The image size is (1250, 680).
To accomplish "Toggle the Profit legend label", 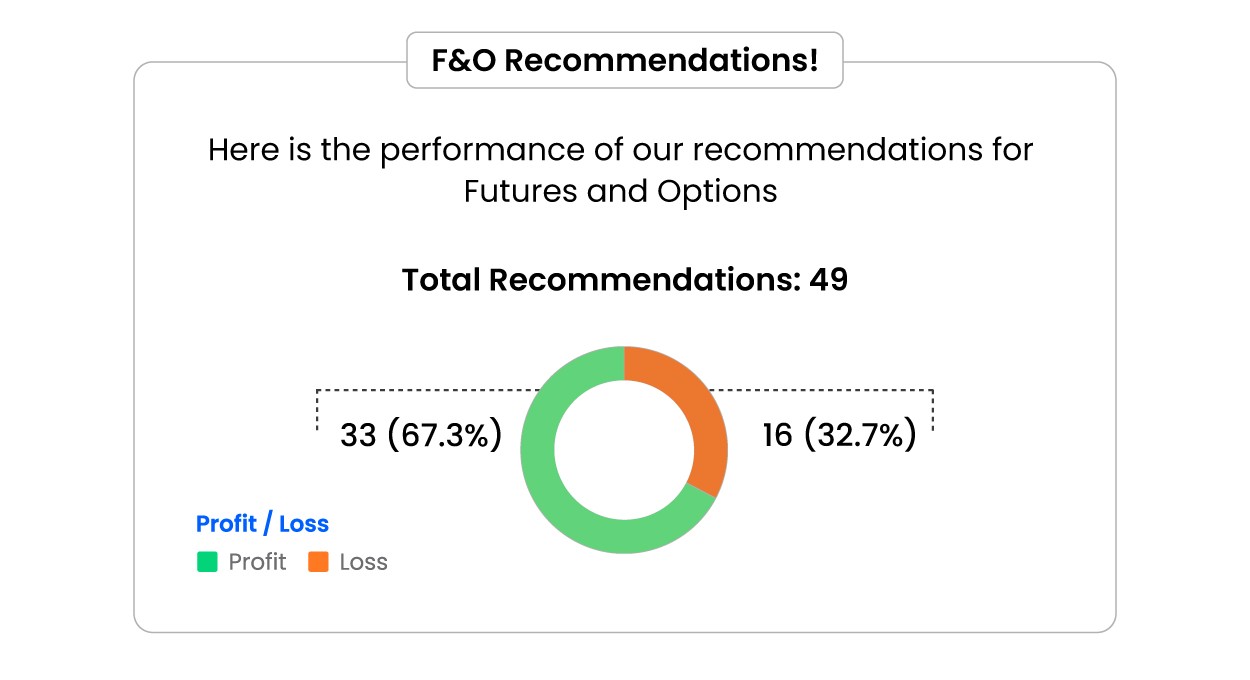I will pos(257,562).
